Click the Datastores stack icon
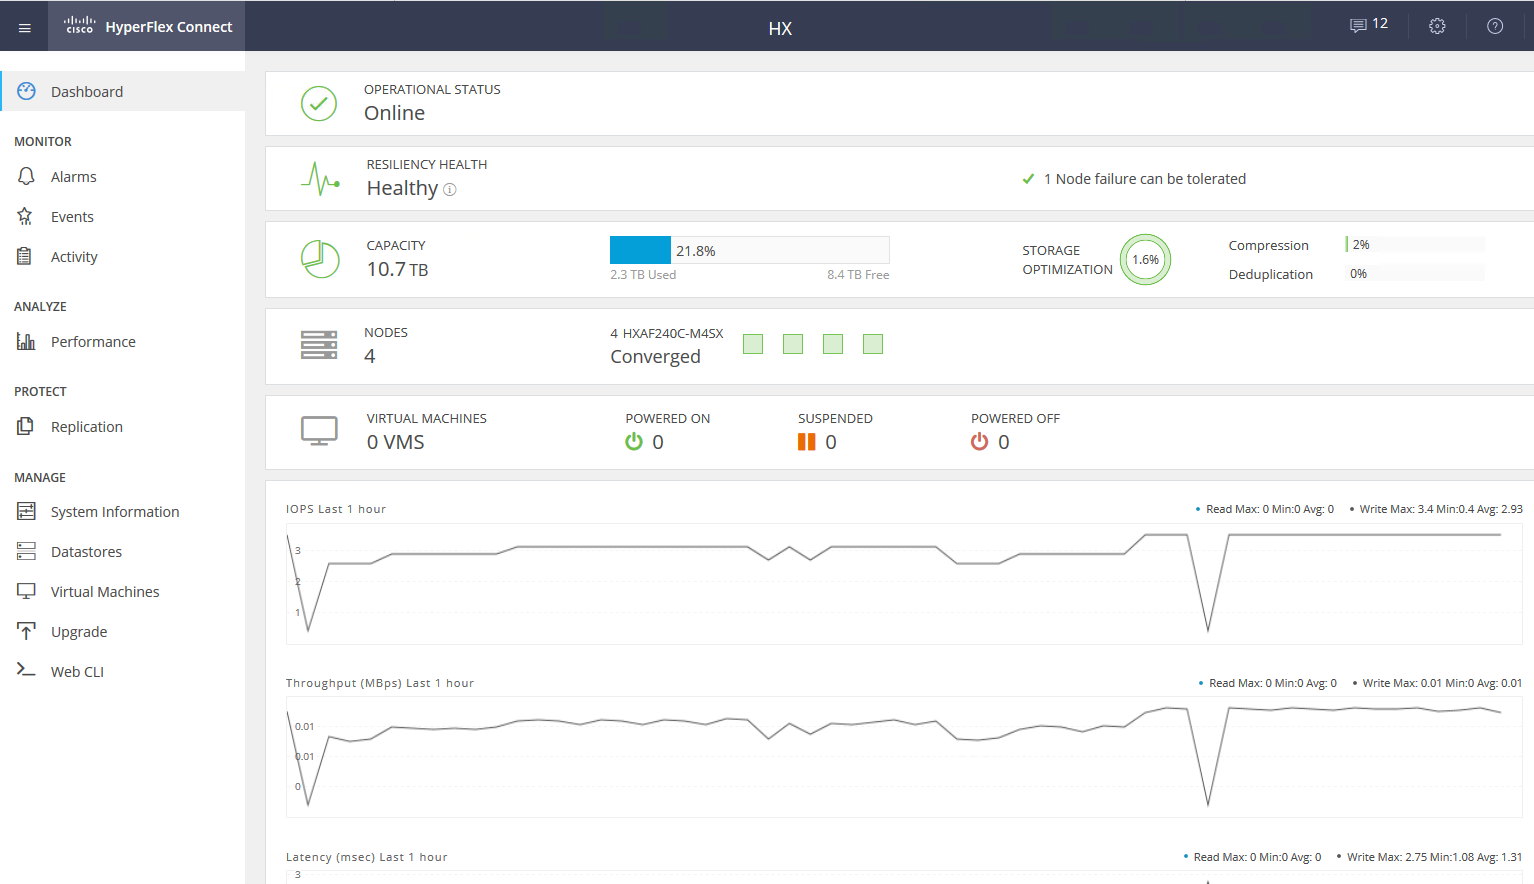1534x884 pixels. [x=26, y=551]
